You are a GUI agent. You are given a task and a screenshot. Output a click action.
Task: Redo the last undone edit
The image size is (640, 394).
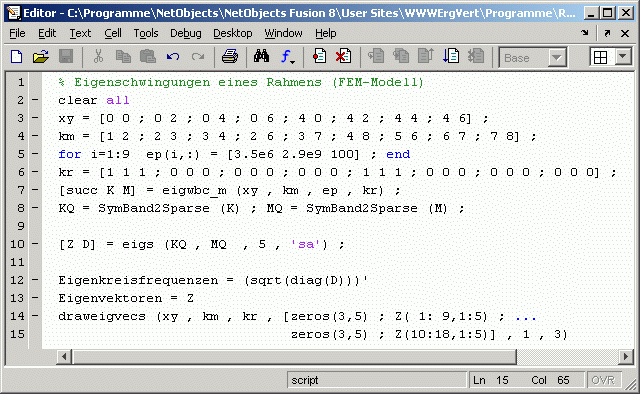tap(198, 56)
